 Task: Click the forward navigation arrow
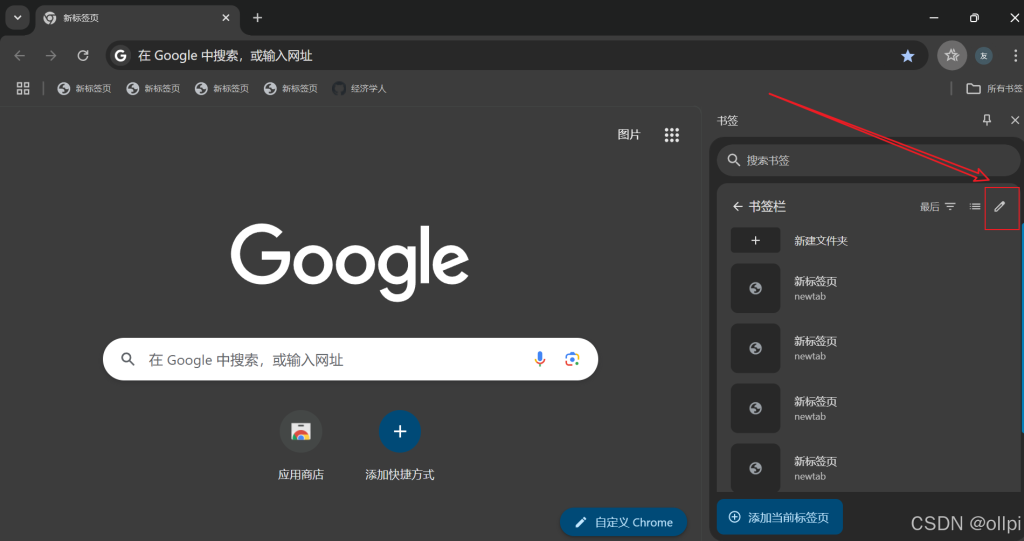coord(51,56)
